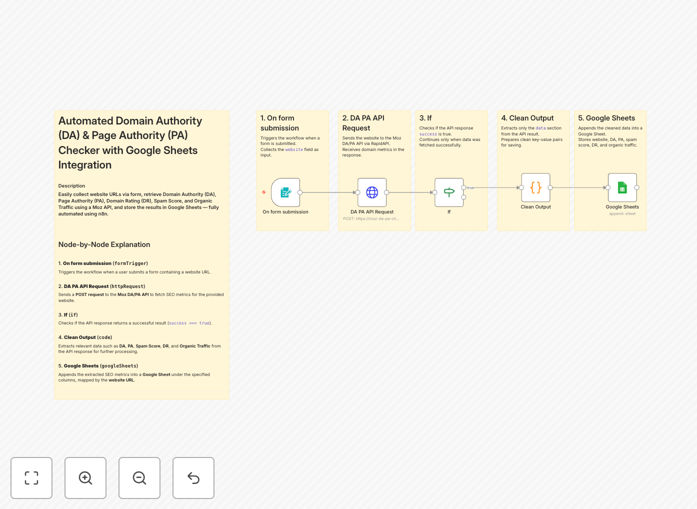Click the false output connector of If node
The image size is (697, 509).
(x=464, y=197)
